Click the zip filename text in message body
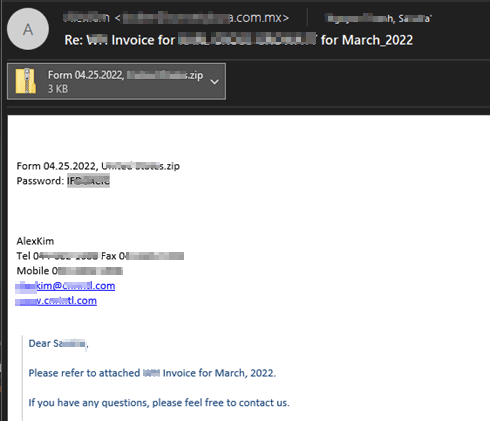The height and width of the screenshot is (421, 490). [x=98, y=166]
